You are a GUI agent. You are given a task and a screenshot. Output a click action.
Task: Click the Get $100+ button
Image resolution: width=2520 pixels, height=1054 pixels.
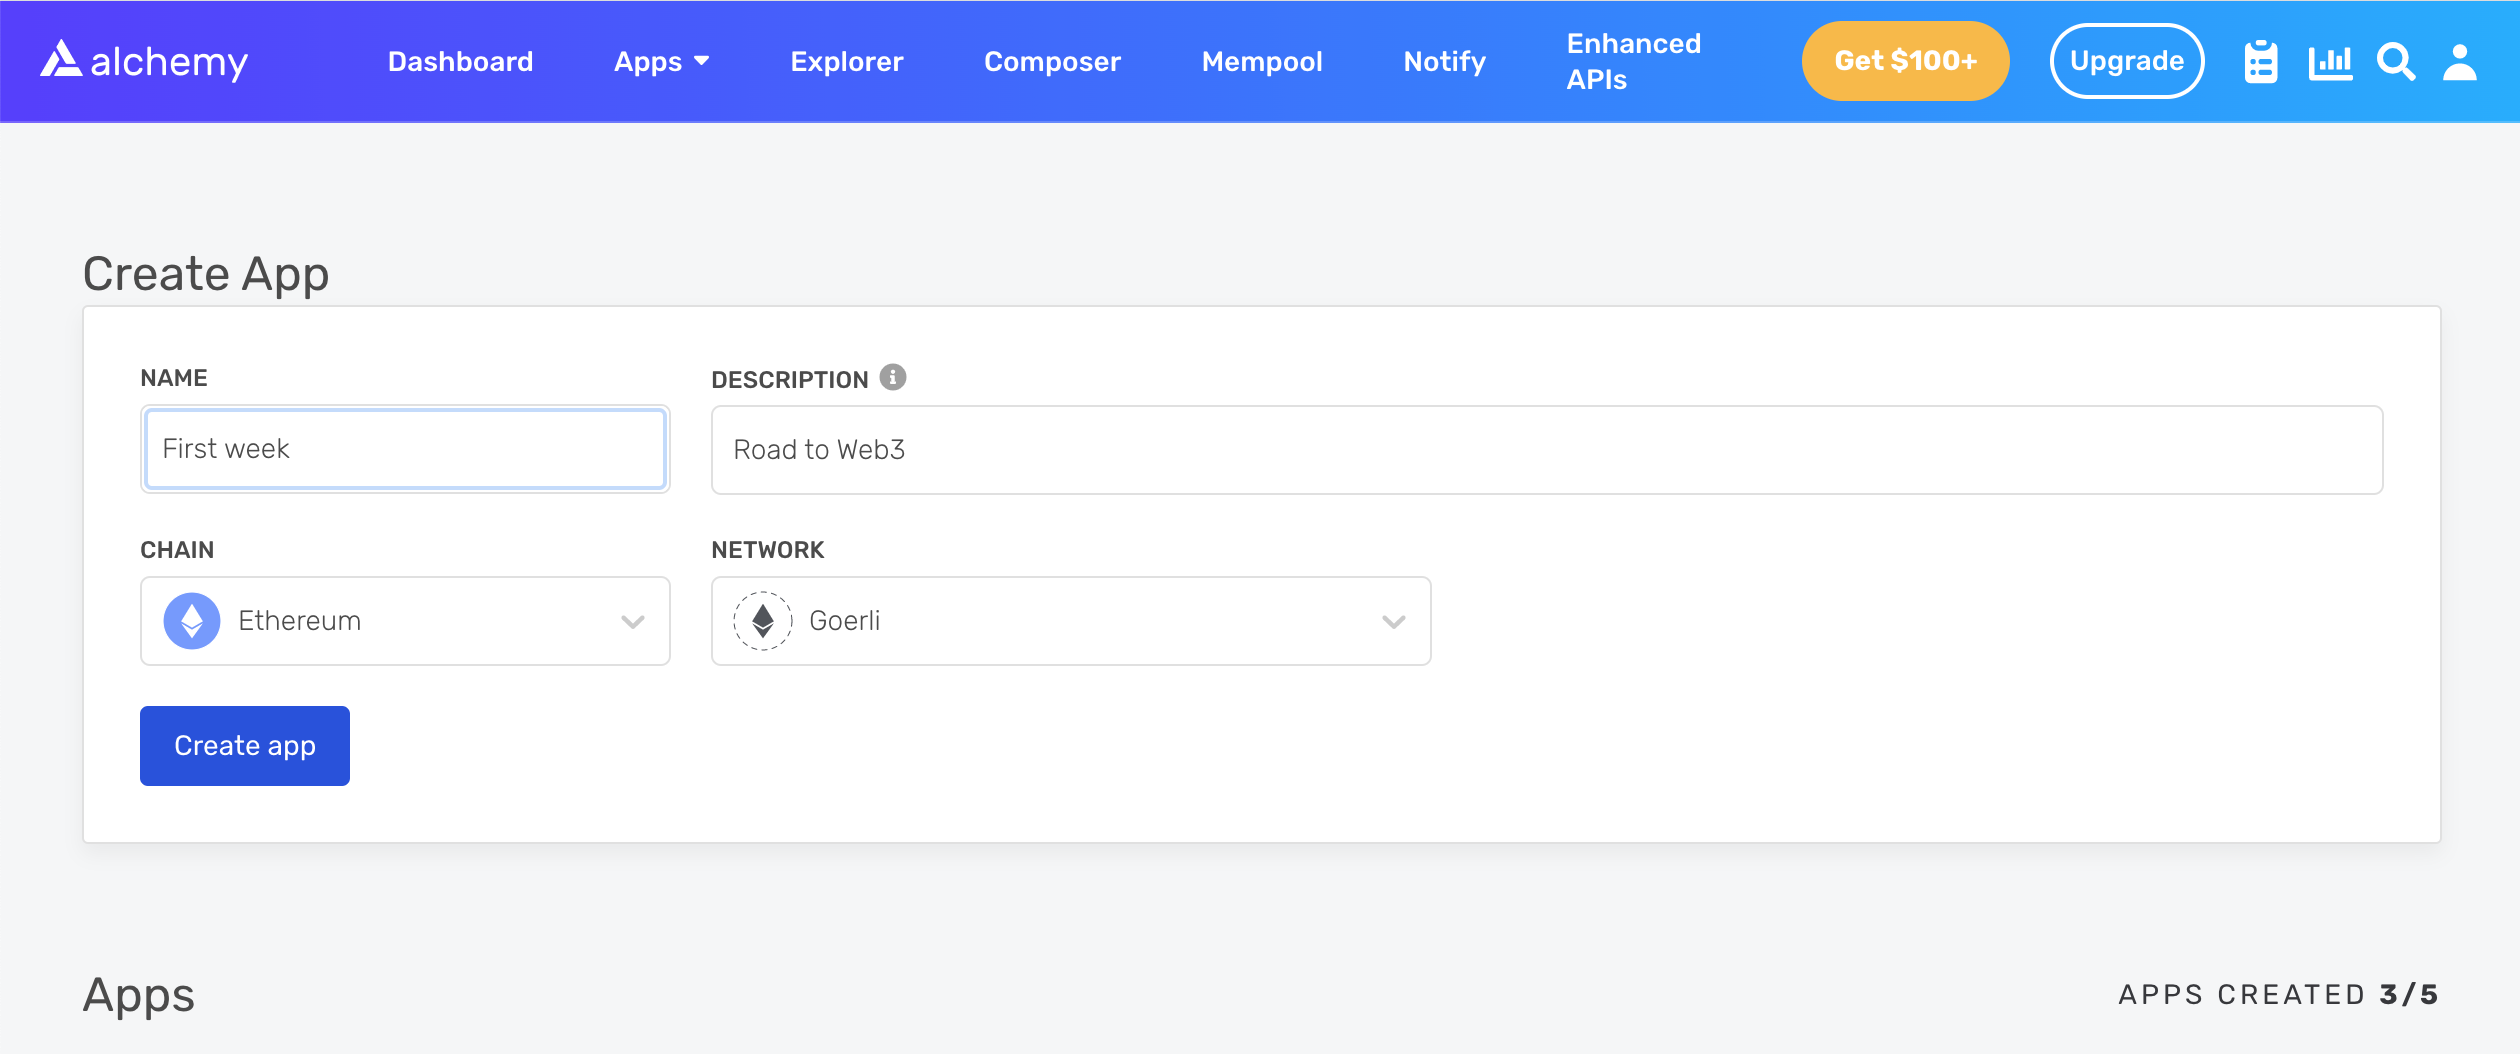pyautogui.click(x=1905, y=61)
